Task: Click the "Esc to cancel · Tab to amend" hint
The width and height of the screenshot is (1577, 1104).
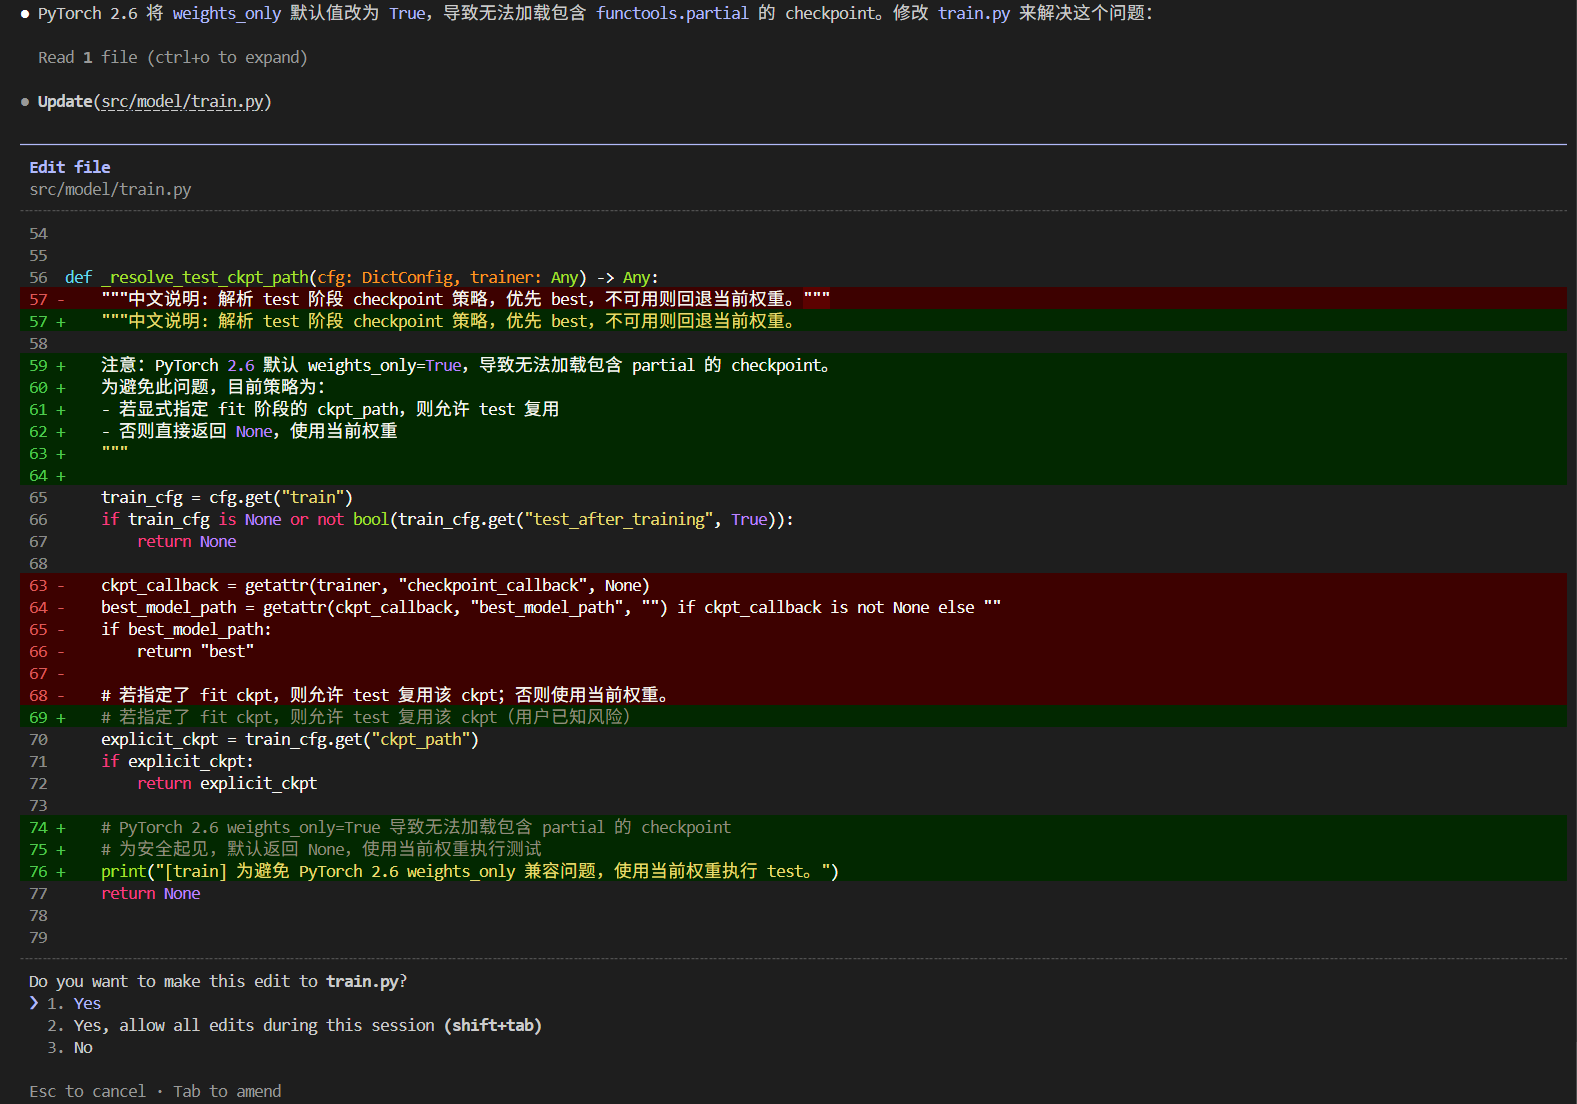Action: click(x=155, y=1091)
